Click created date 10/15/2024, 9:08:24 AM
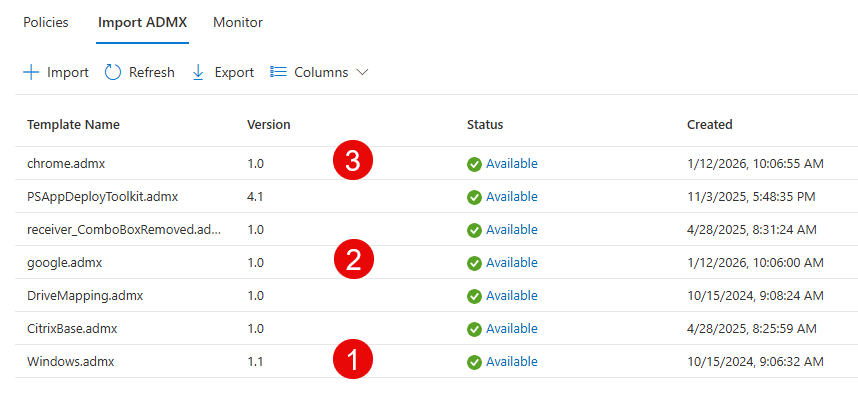The image size is (858, 397). pos(755,296)
